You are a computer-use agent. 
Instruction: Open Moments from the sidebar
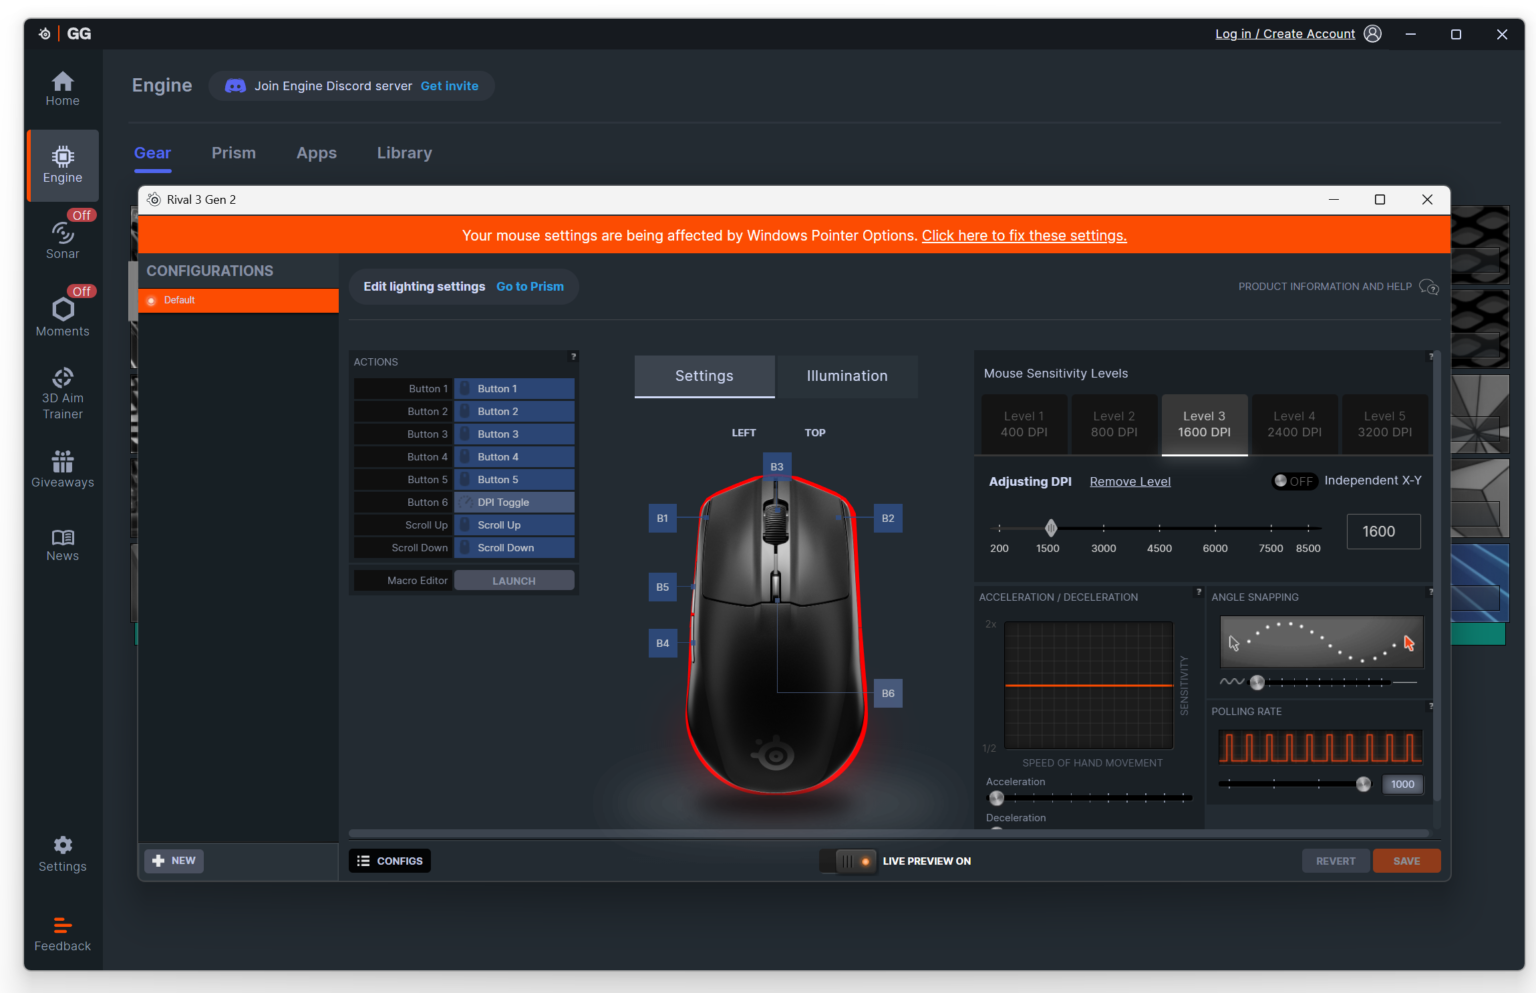point(62,318)
